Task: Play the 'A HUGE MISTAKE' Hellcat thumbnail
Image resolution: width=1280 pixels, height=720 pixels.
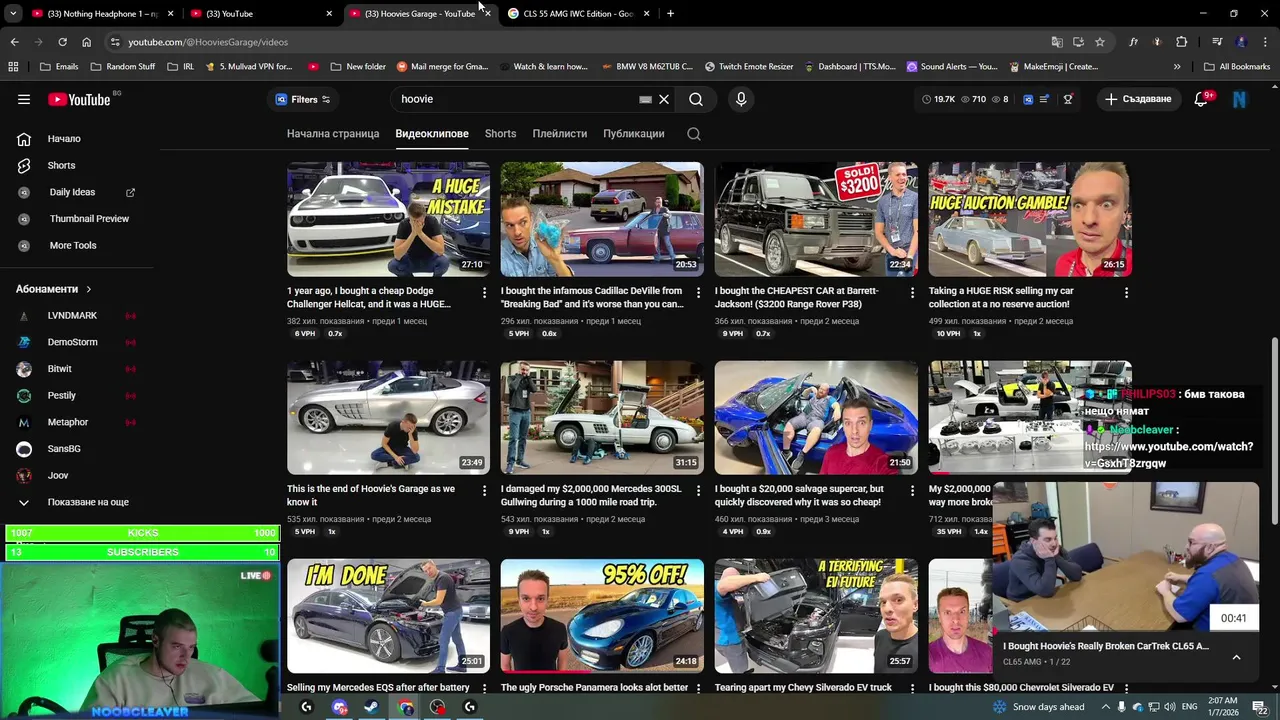Action: click(388, 219)
